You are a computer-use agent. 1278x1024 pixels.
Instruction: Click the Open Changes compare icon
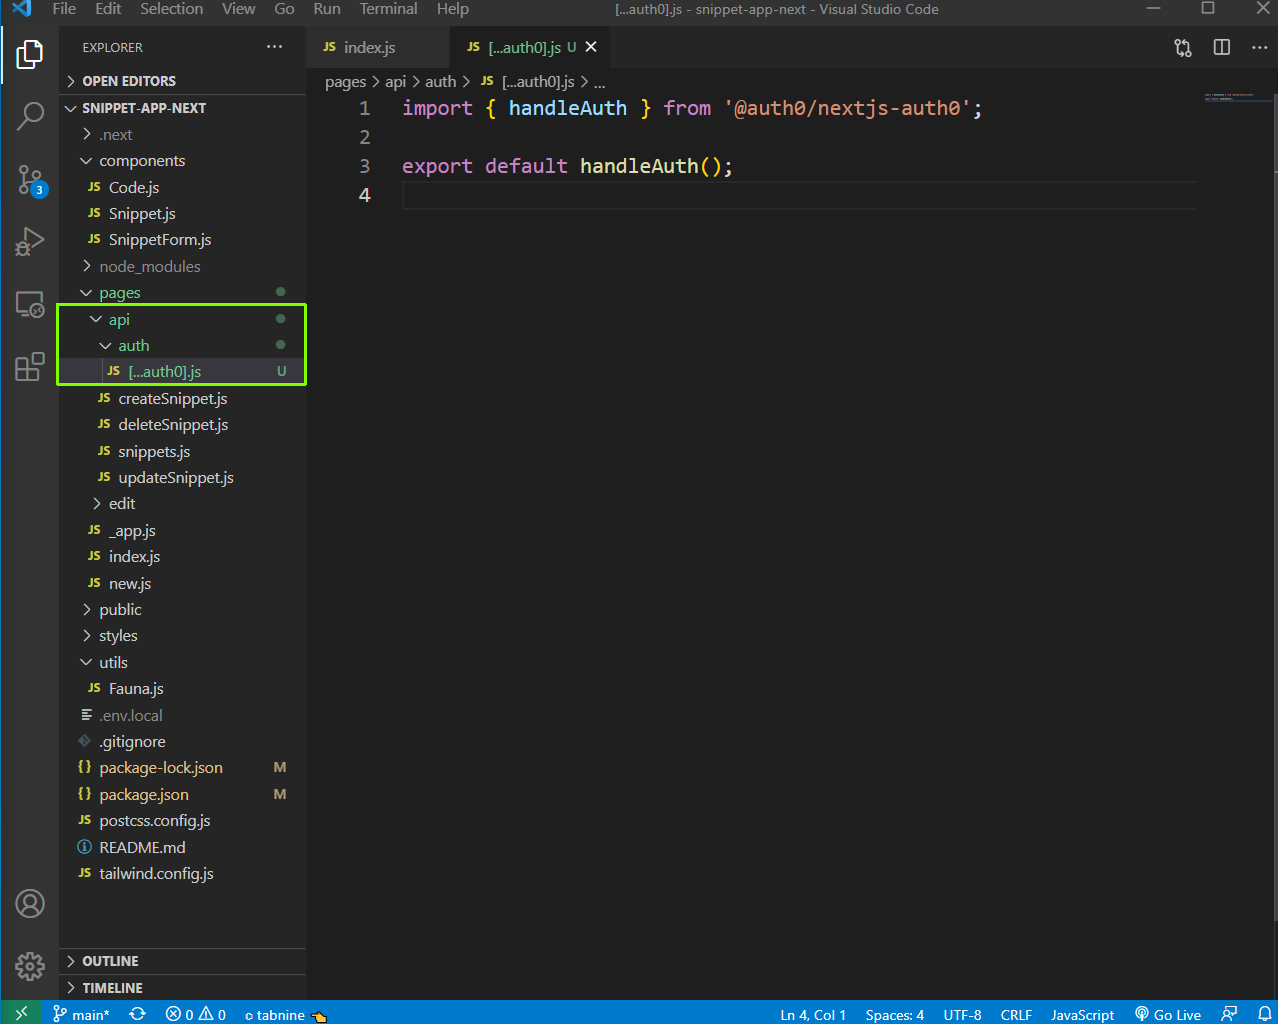click(x=1183, y=47)
